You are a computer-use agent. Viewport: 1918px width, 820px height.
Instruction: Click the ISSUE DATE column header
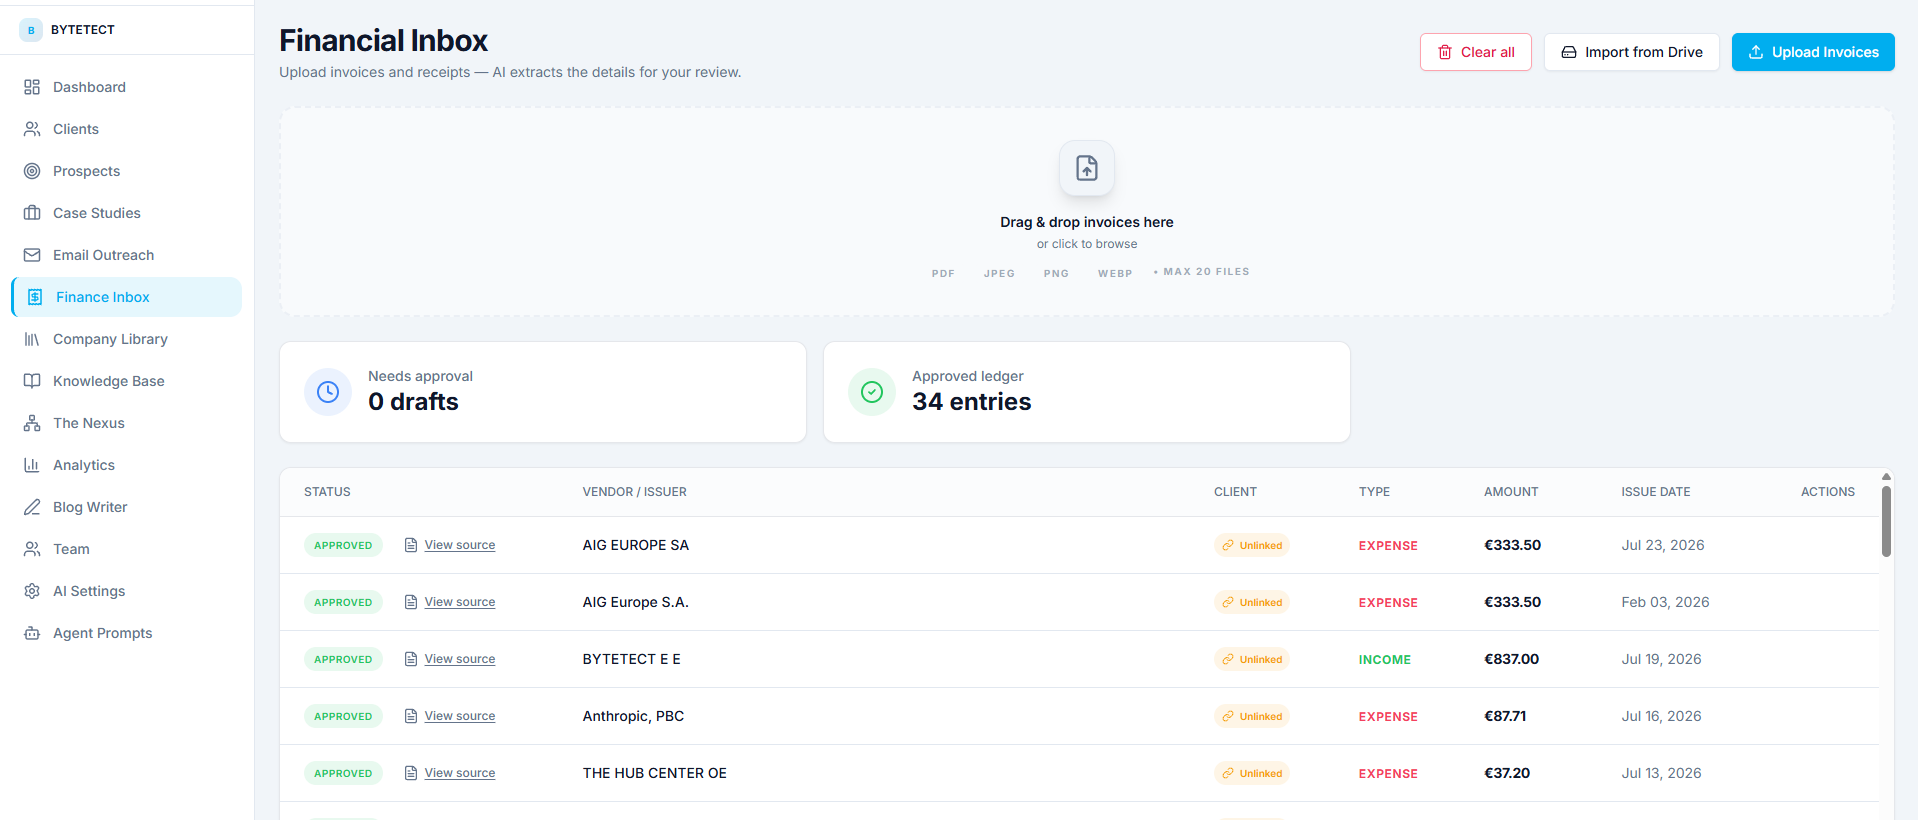tap(1656, 492)
